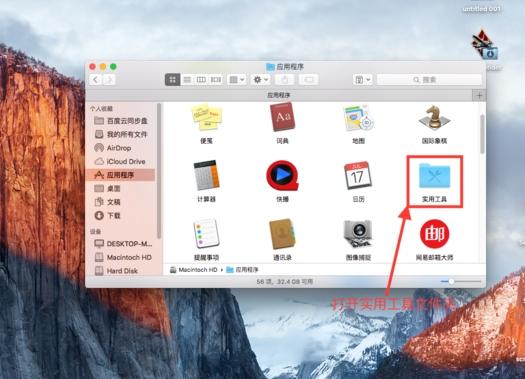Switch to Cover Flow view
The image size is (525, 379).
pyautogui.click(x=216, y=80)
